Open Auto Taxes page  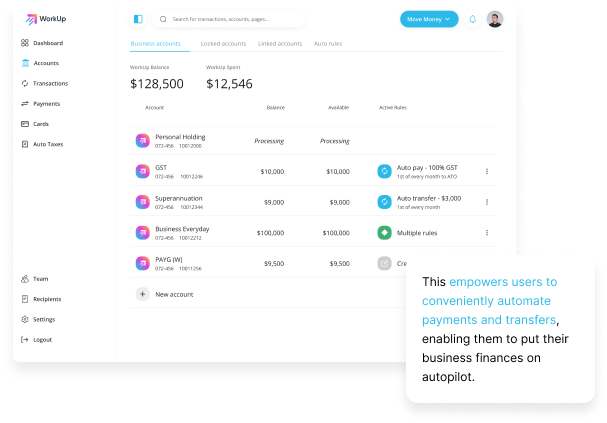click(x=42, y=144)
